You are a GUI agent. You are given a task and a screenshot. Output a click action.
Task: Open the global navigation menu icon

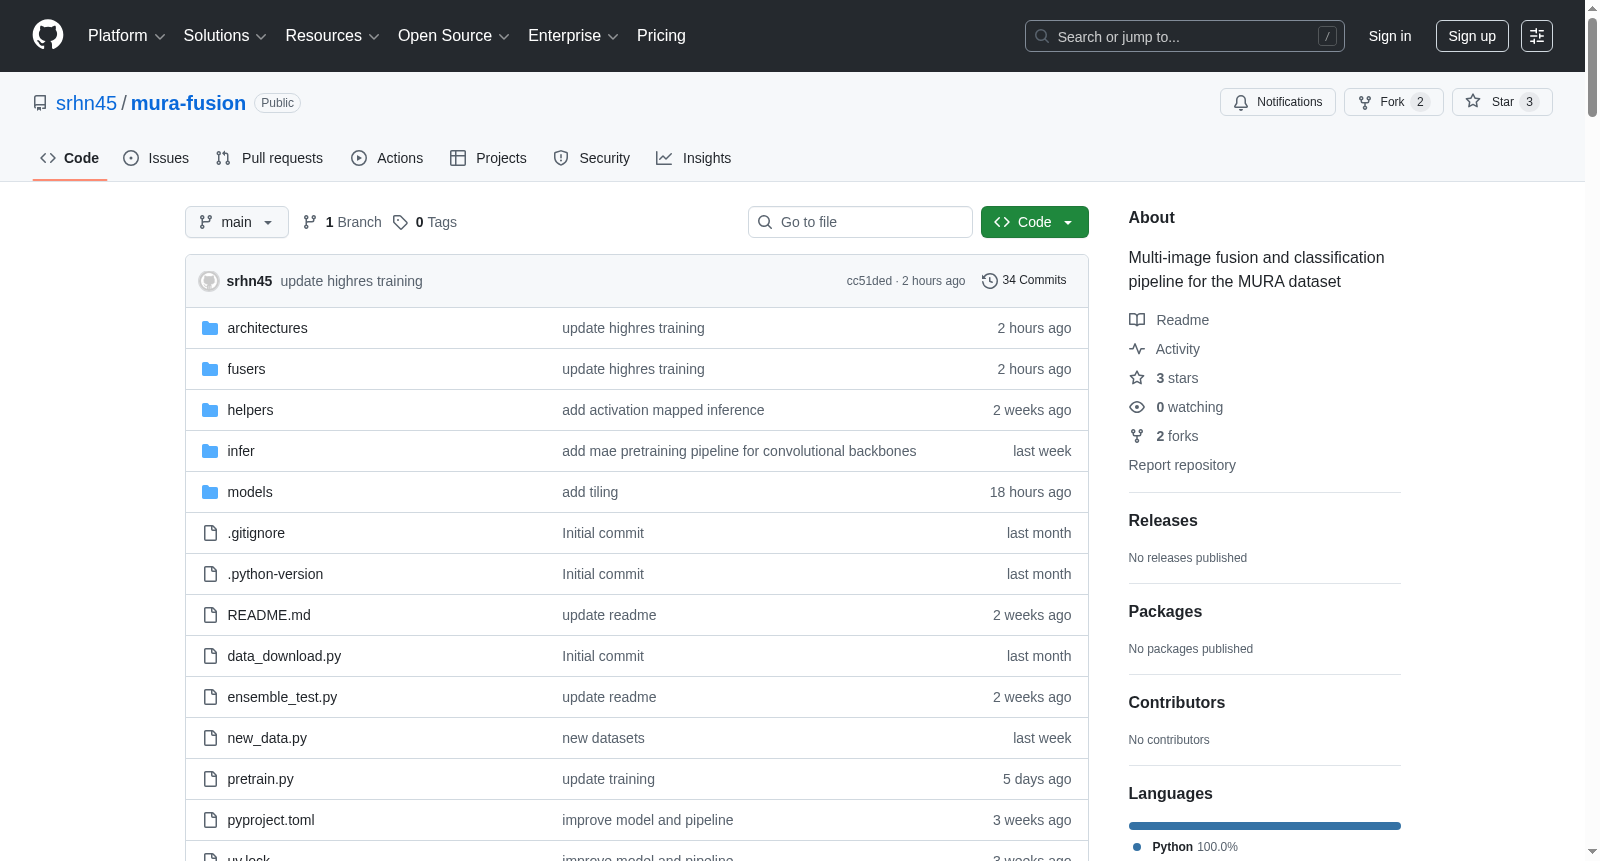pyautogui.click(x=1537, y=36)
